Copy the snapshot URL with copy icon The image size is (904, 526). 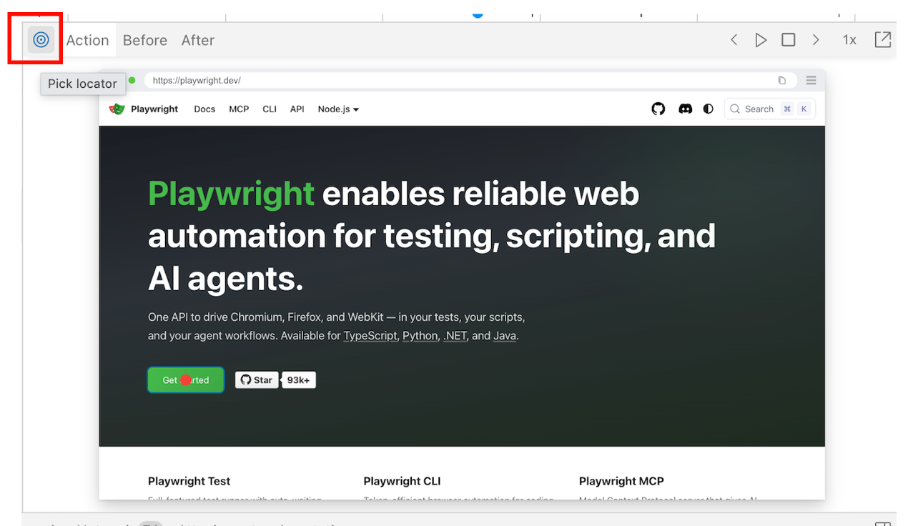point(782,81)
